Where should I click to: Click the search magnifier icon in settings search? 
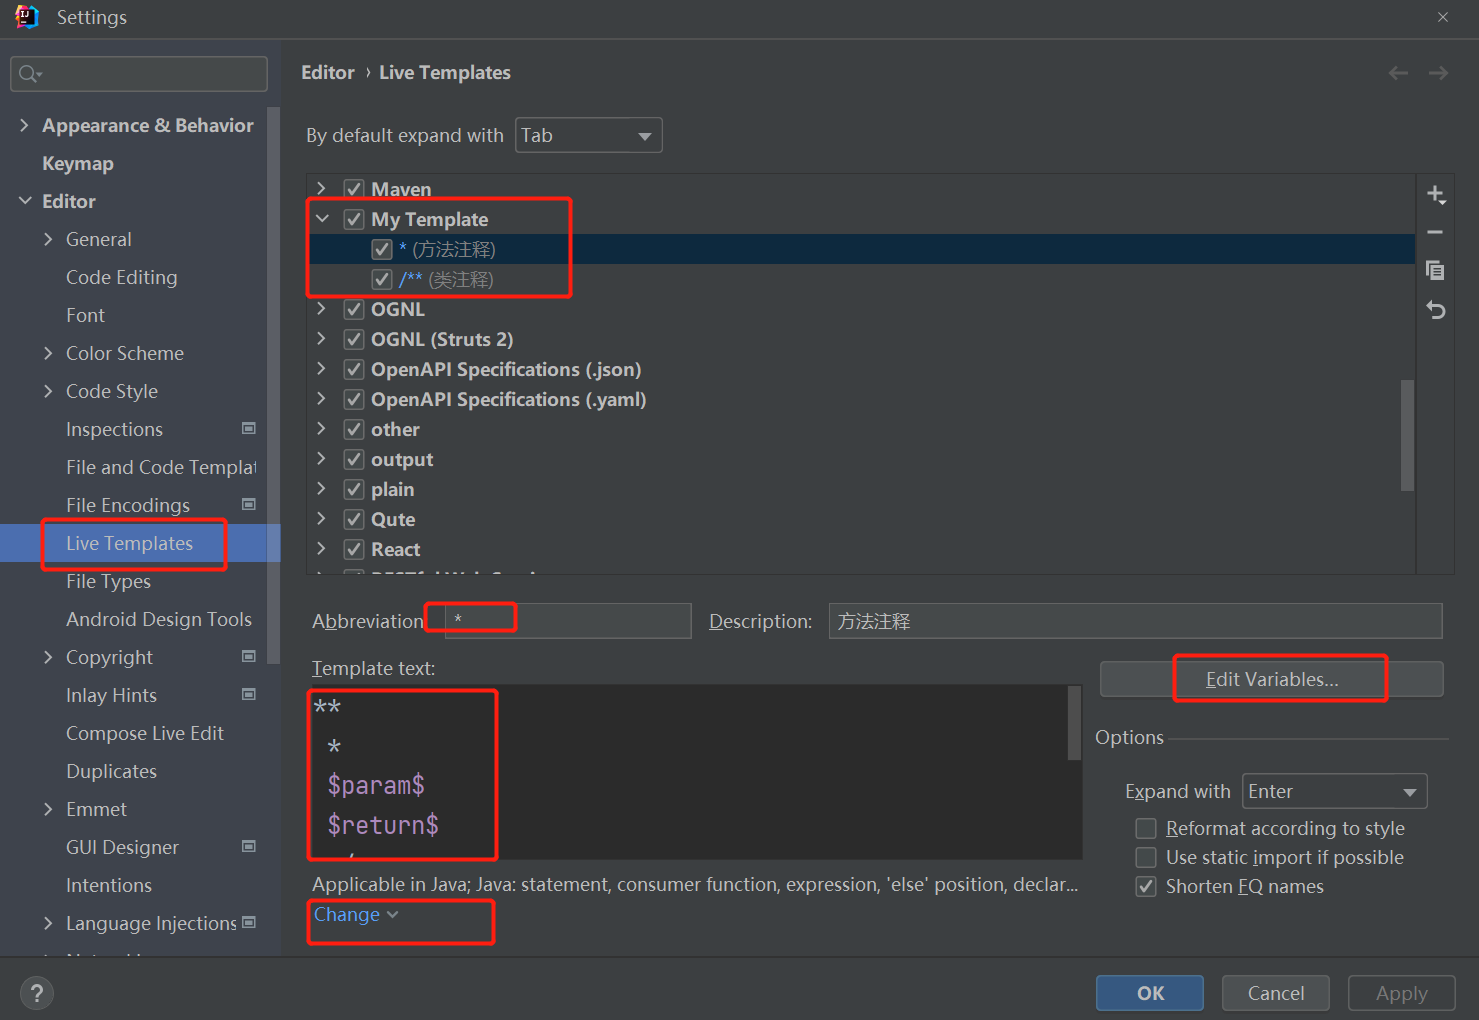[30, 74]
